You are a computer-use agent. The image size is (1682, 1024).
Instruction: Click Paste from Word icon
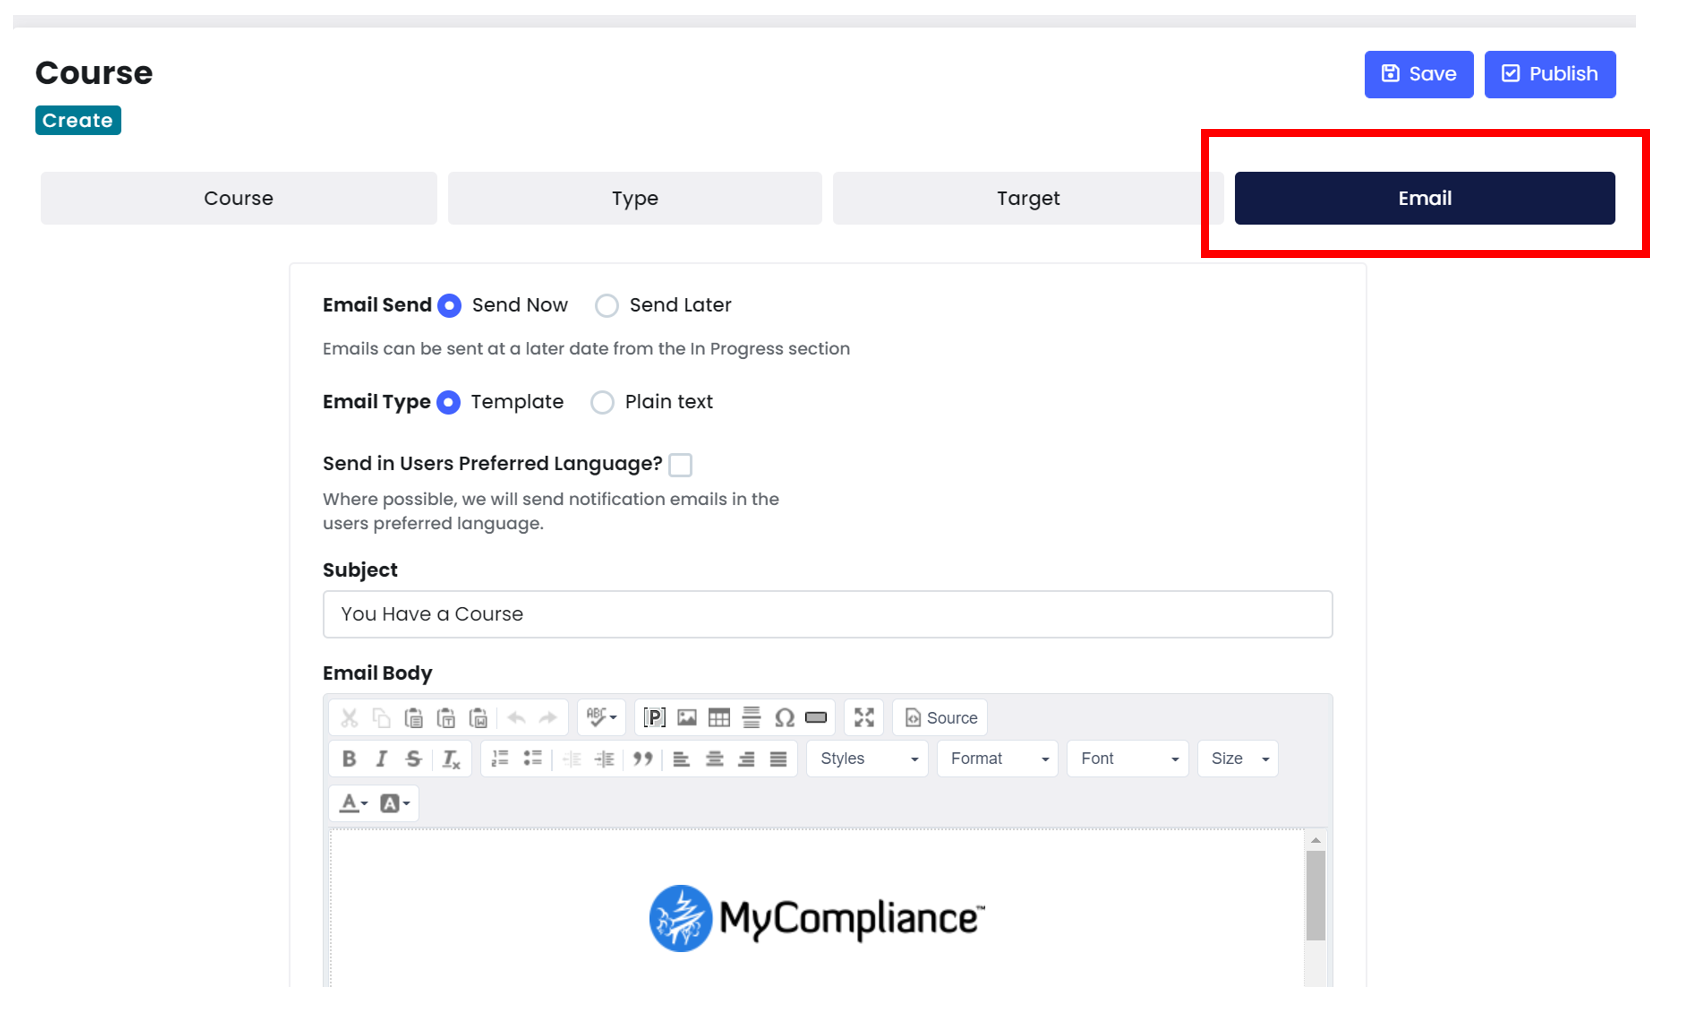[478, 718]
